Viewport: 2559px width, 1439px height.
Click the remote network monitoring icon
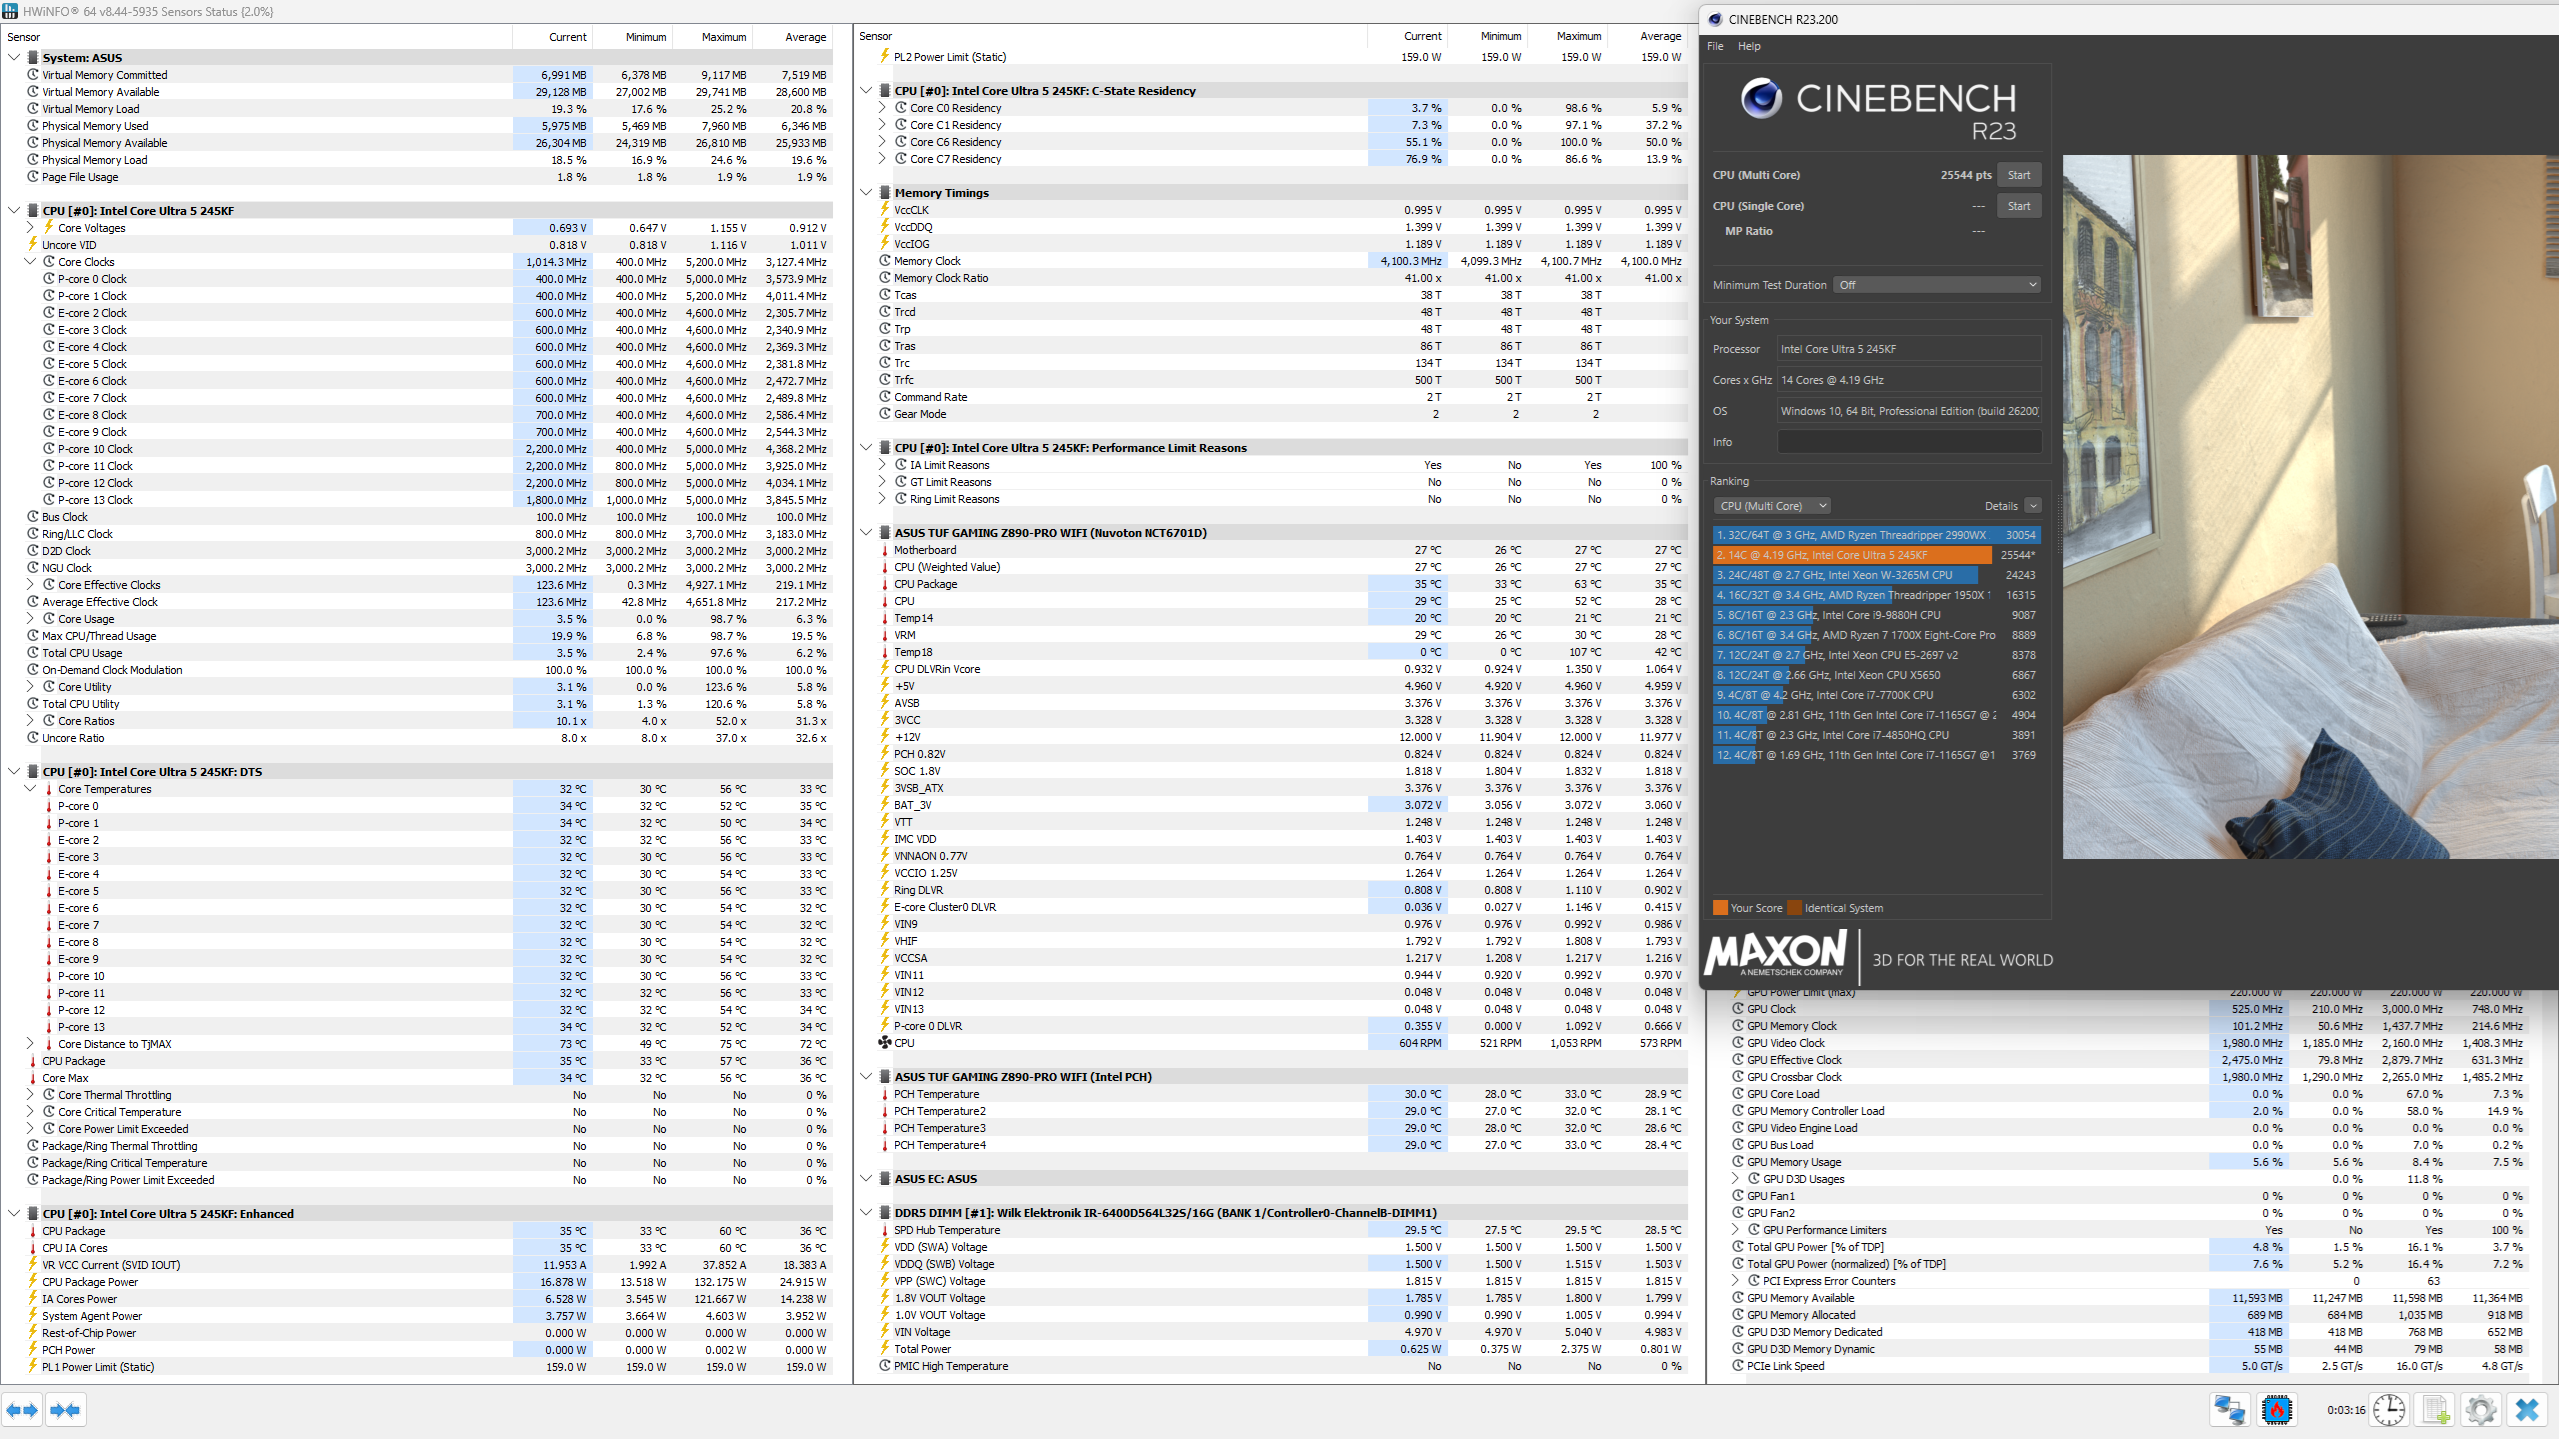(2229, 1410)
